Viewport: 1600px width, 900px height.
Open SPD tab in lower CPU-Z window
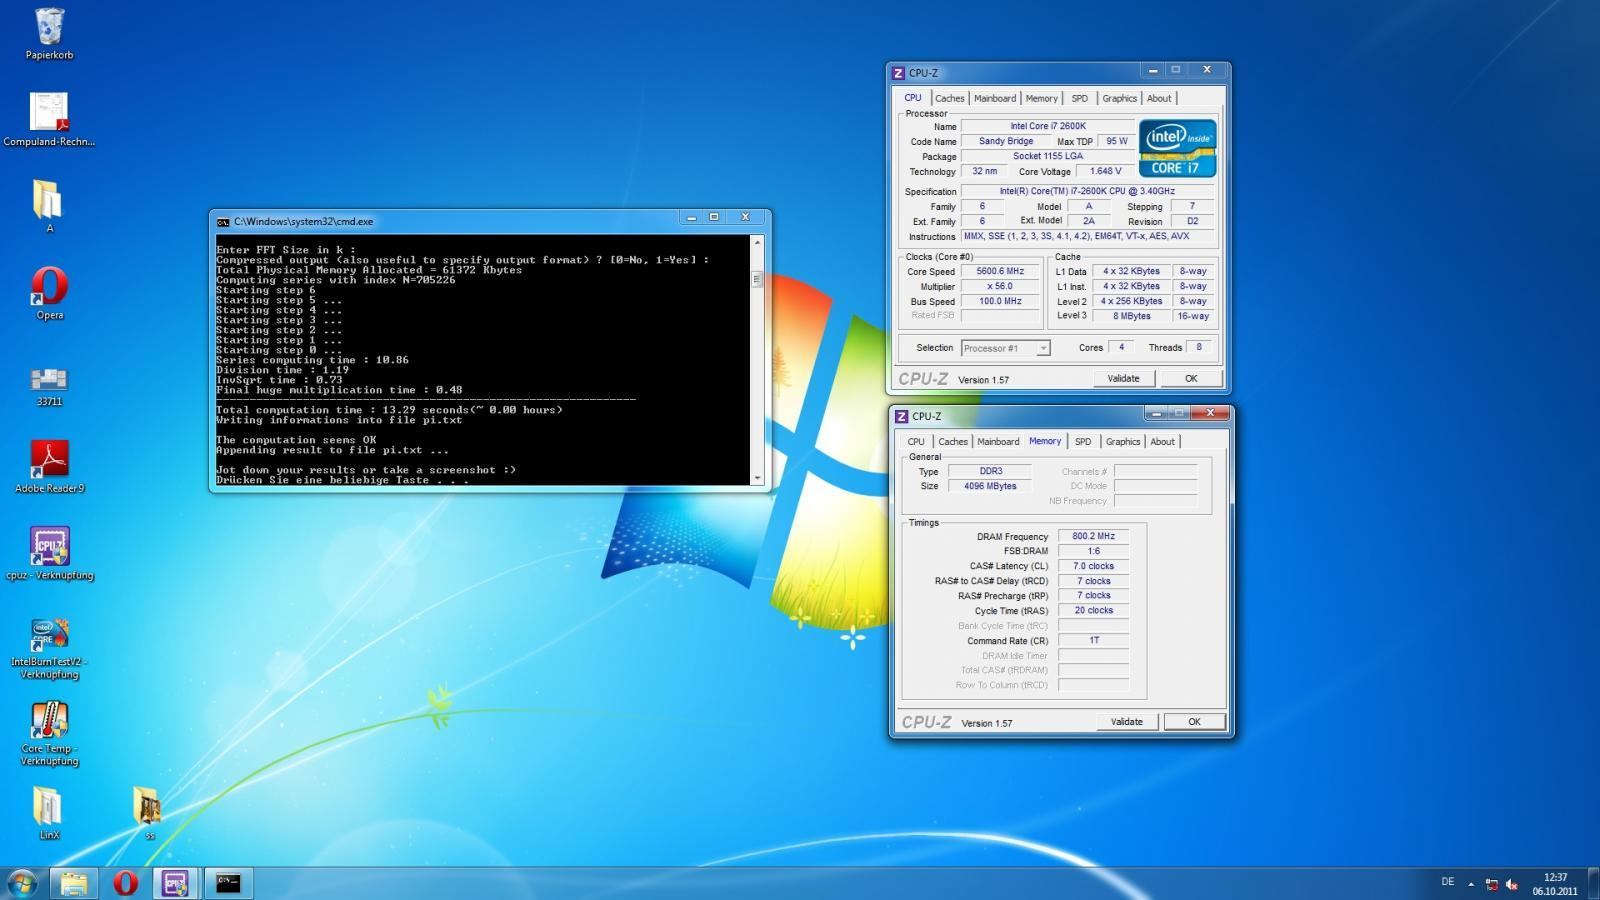pyautogui.click(x=1083, y=441)
